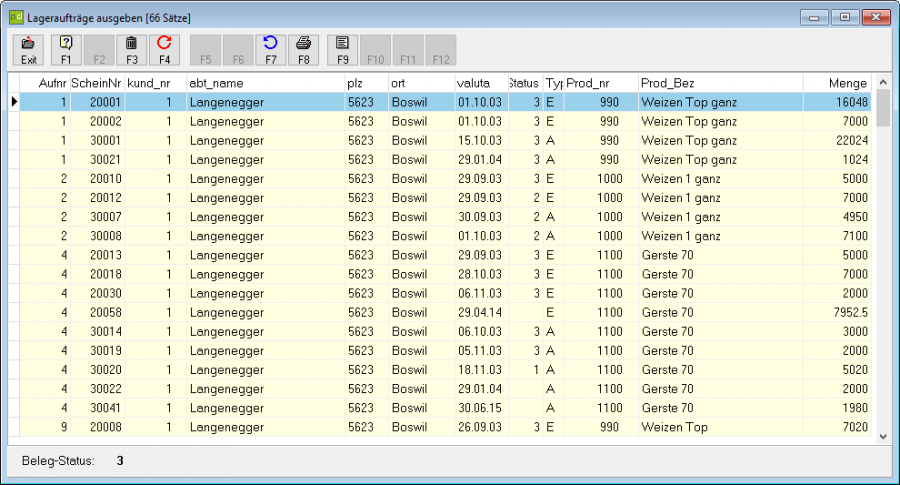Select ScheinNr cell 20010
The width and height of the screenshot is (900, 485).
pyautogui.click(x=96, y=179)
